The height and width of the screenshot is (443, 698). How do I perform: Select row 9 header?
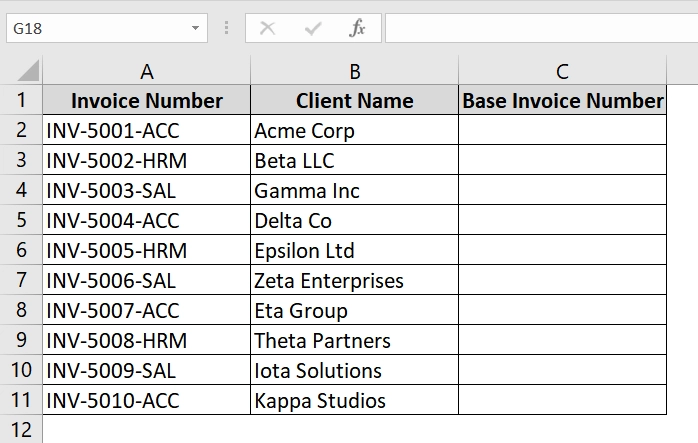coord(21,340)
